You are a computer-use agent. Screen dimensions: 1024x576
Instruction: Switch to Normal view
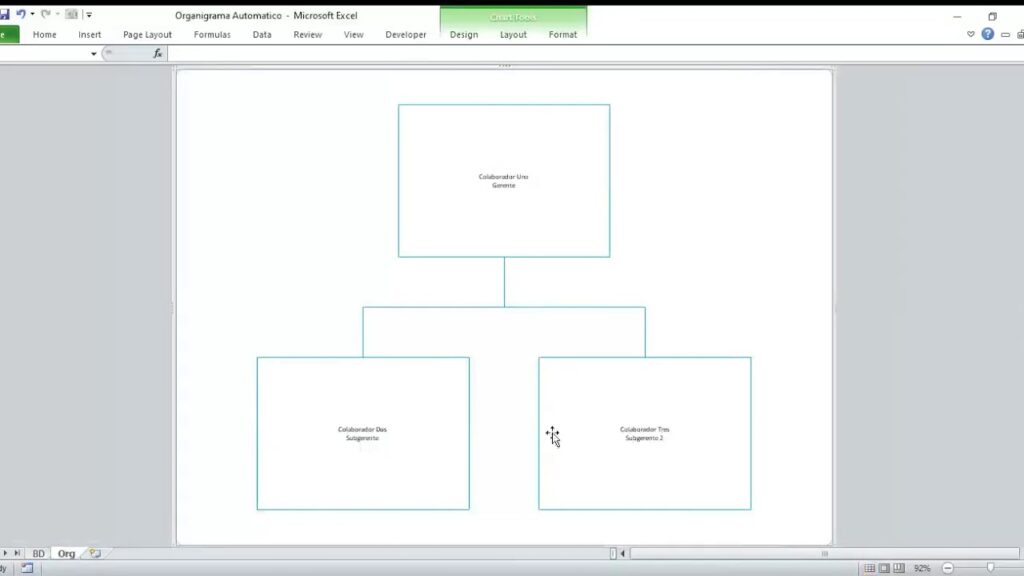pyautogui.click(x=869, y=568)
